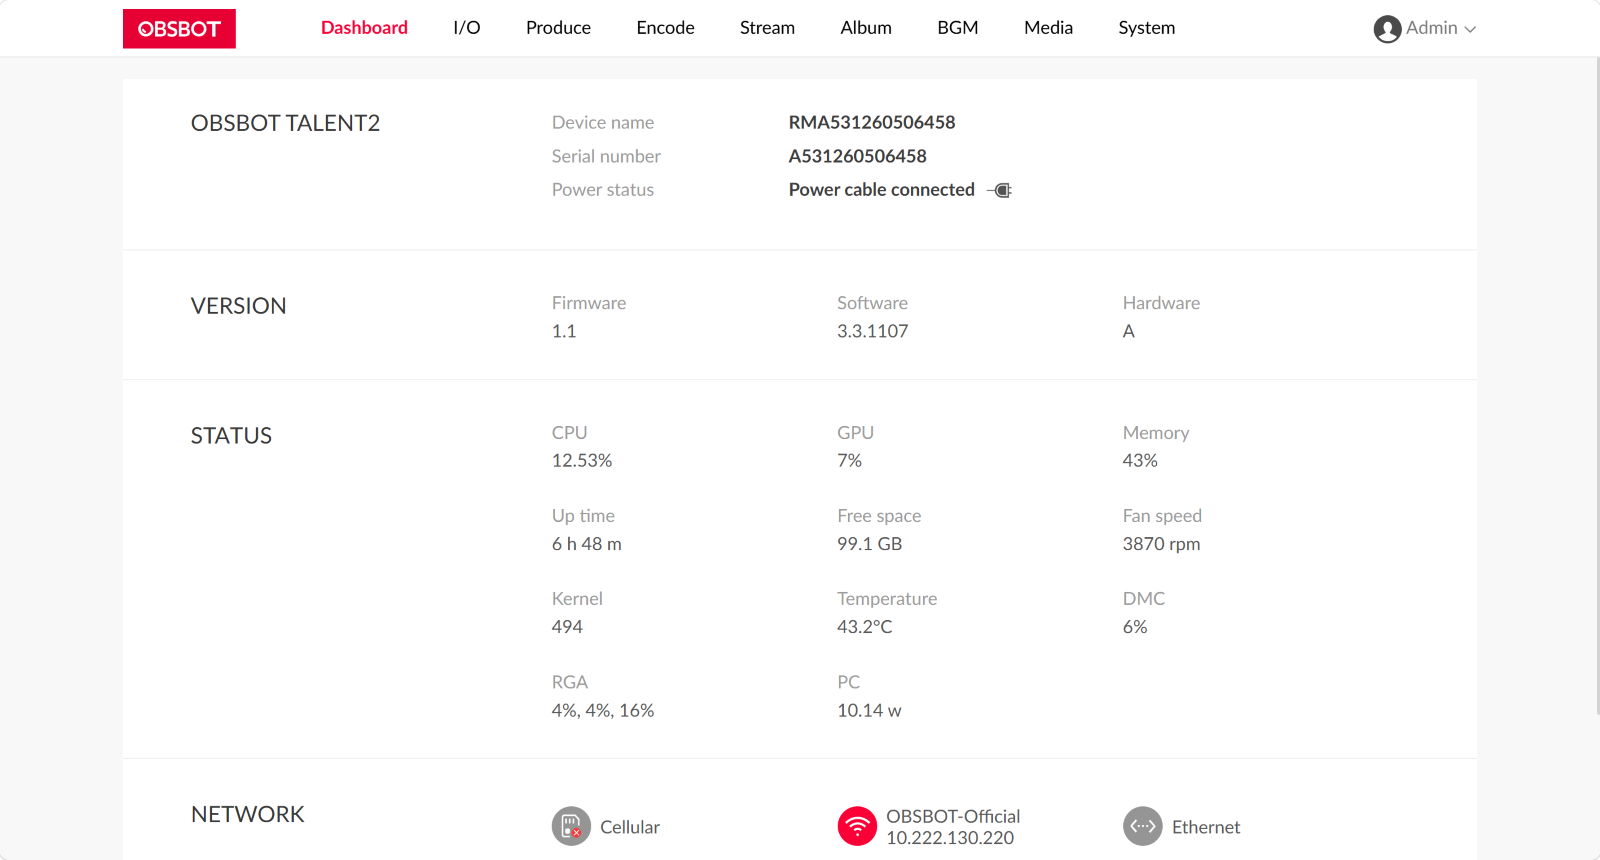Open the Encode tab
Image resolution: width=1600 pixels, height=860 pixels.
665,28
